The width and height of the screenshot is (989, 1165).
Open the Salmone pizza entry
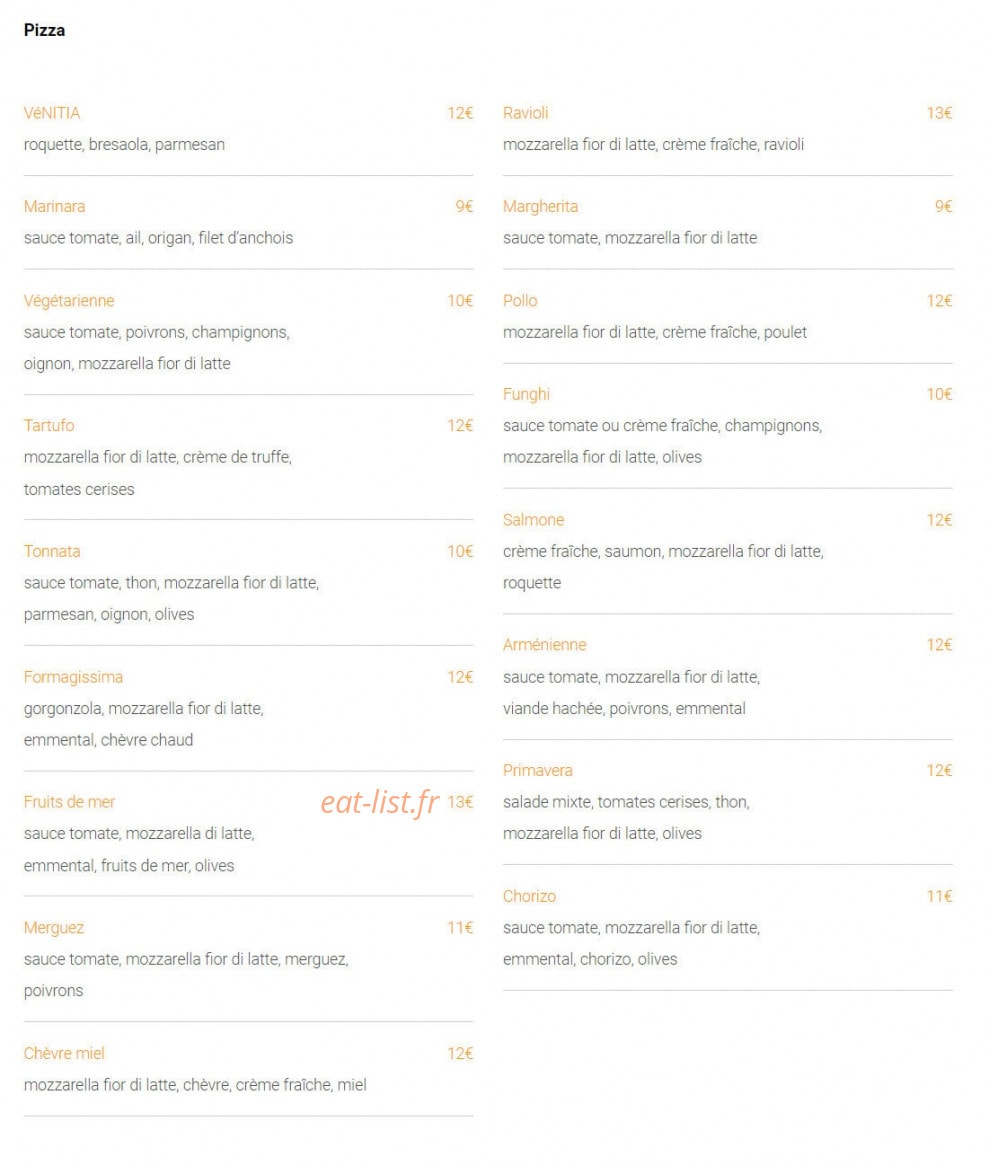click(534, 520)
